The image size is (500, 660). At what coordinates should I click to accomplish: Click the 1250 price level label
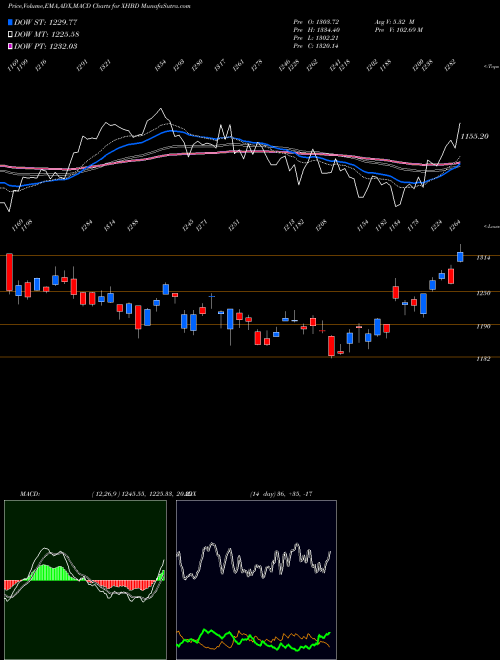coord(483,293)
